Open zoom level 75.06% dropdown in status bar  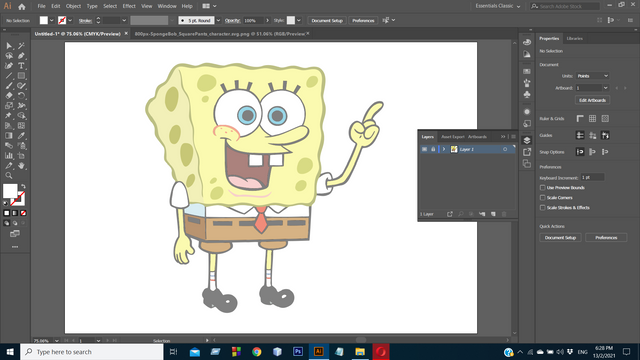(x=57, y=340)
